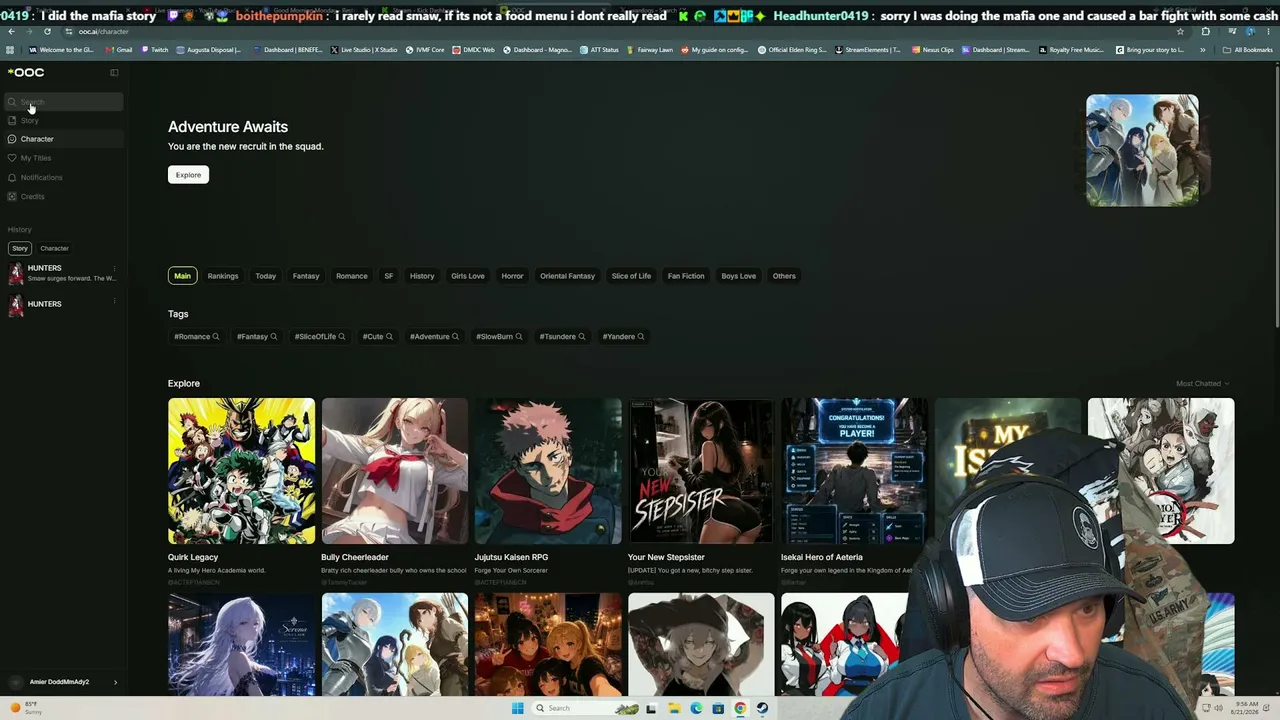This screenshot has height=720, width=1280.
Task: Select the SF category tab
Action: [x=389, y=276]
